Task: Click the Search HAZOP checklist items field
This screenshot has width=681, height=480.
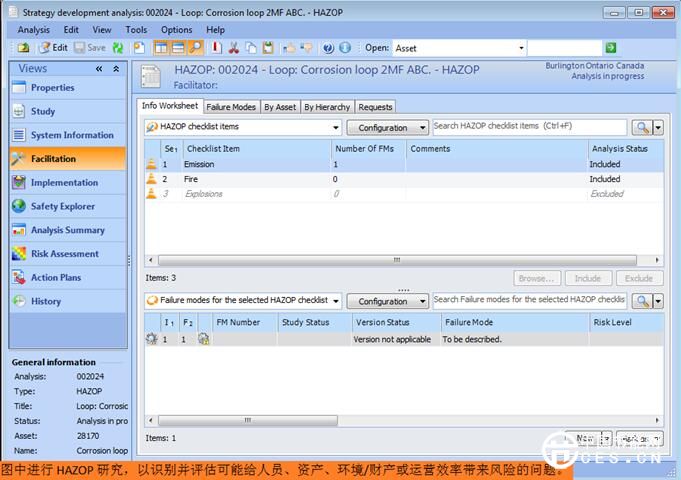Action: 529,127
